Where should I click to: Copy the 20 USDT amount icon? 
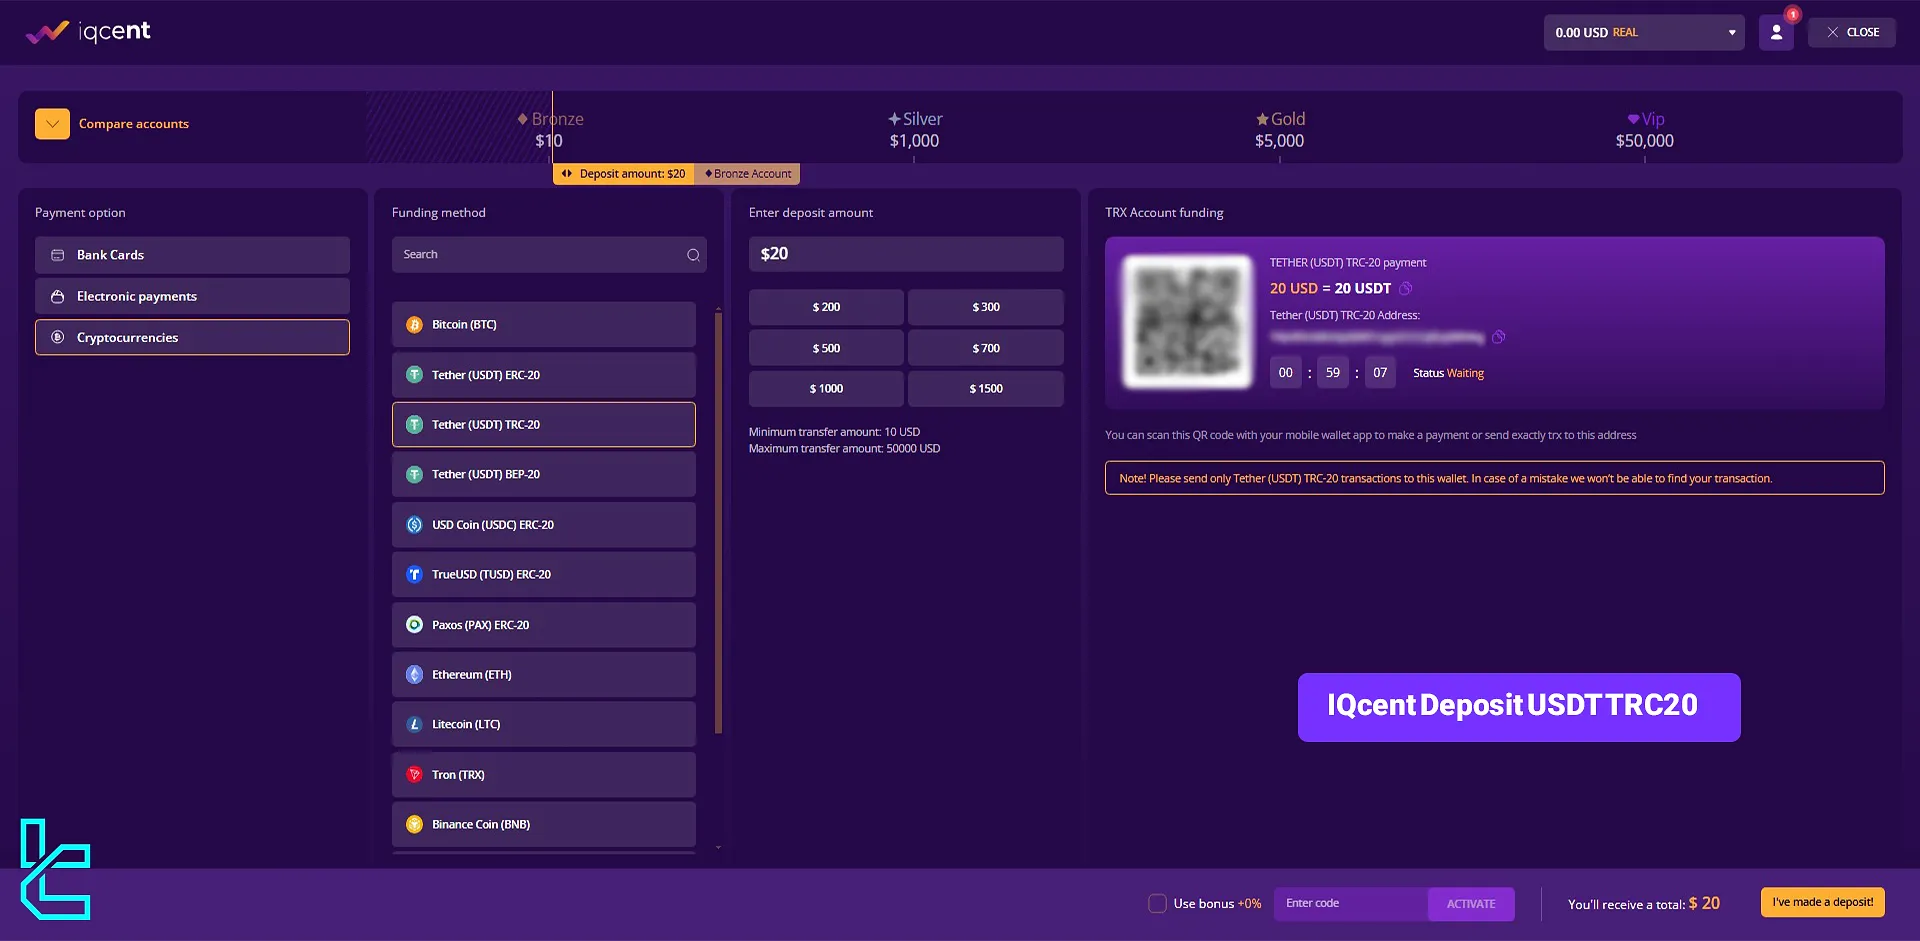coord(1405,289)
